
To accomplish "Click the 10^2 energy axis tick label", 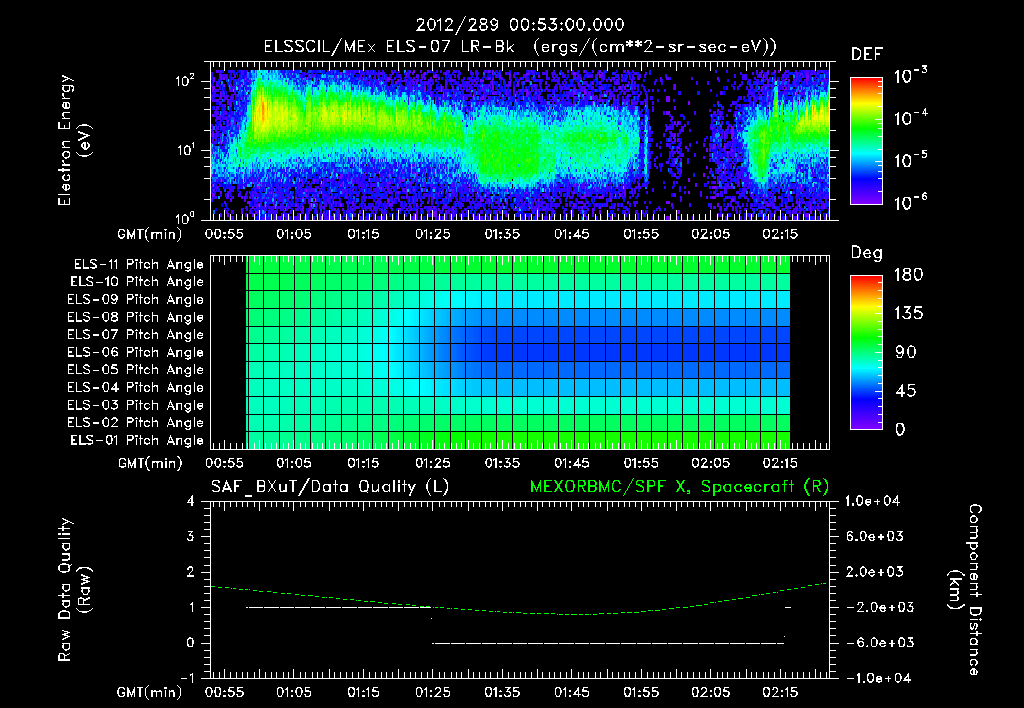I will 185,82.
